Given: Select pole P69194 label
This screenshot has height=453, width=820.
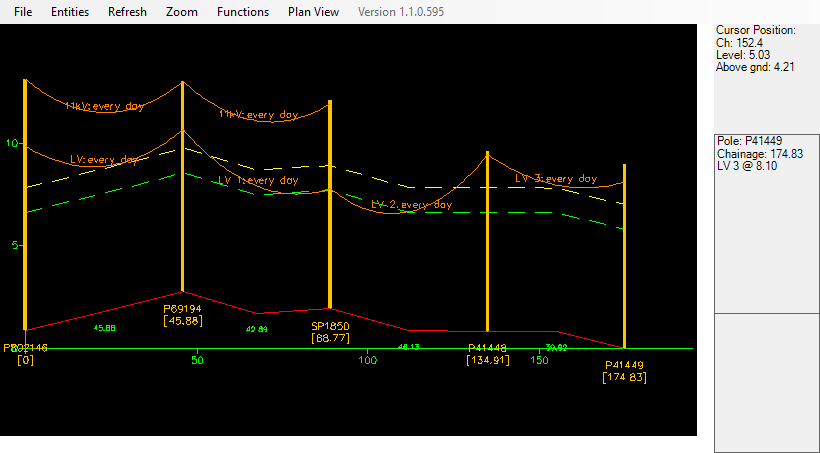Looking at the screenshot, I should [183, 310].
